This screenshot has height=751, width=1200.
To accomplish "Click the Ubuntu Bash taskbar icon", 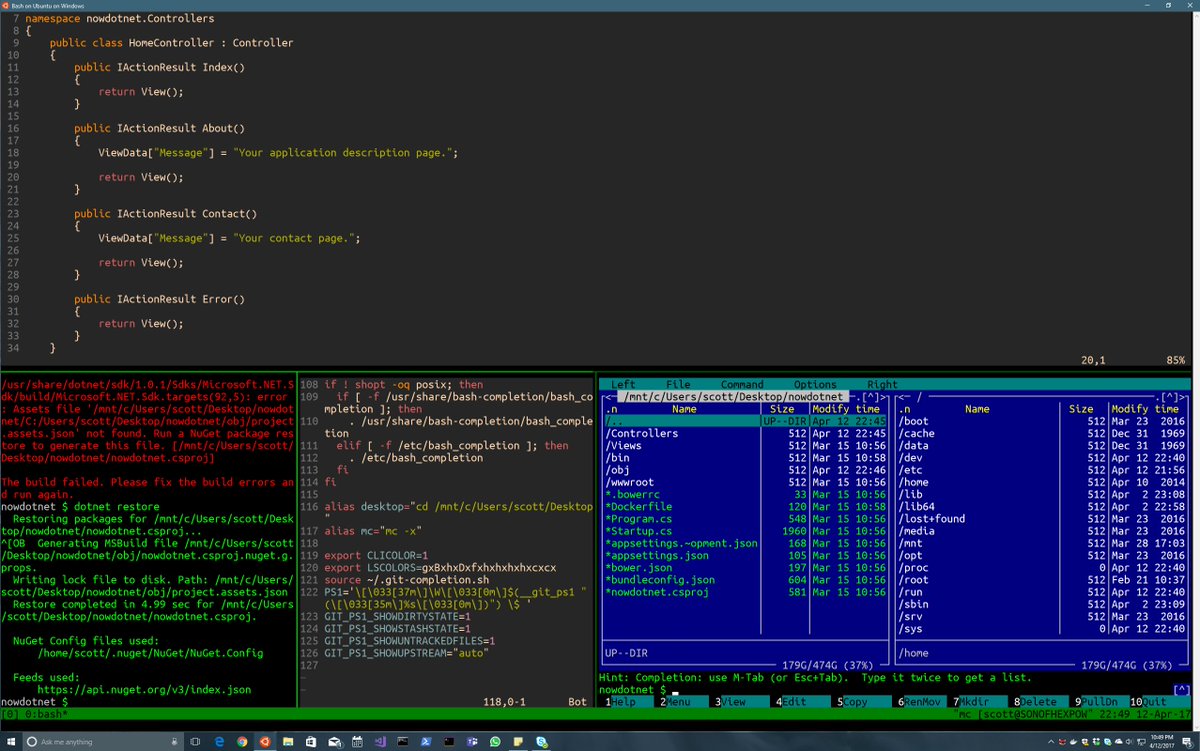I will pos(265,741).
